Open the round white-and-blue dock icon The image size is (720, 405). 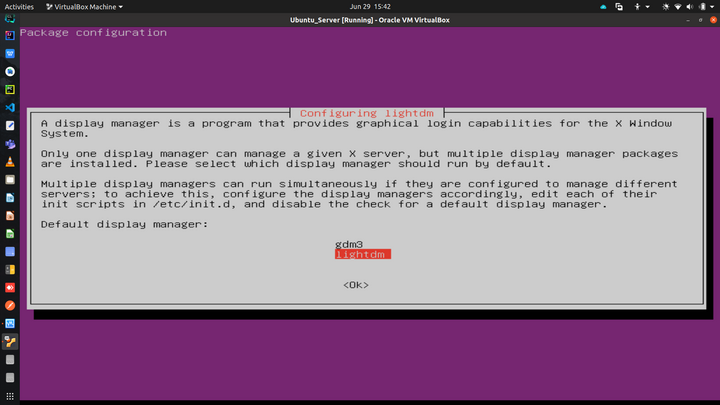(10, 71)
